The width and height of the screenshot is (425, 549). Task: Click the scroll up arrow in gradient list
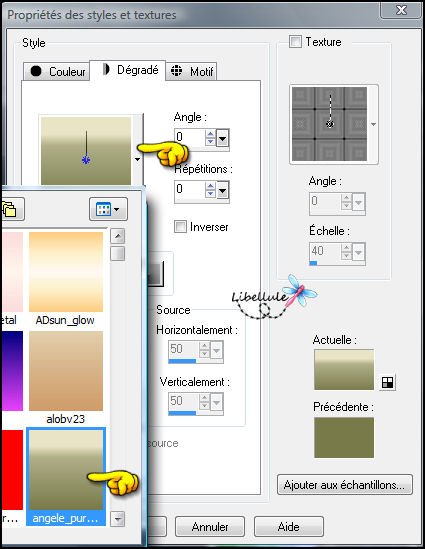click(x=118, y=236)
